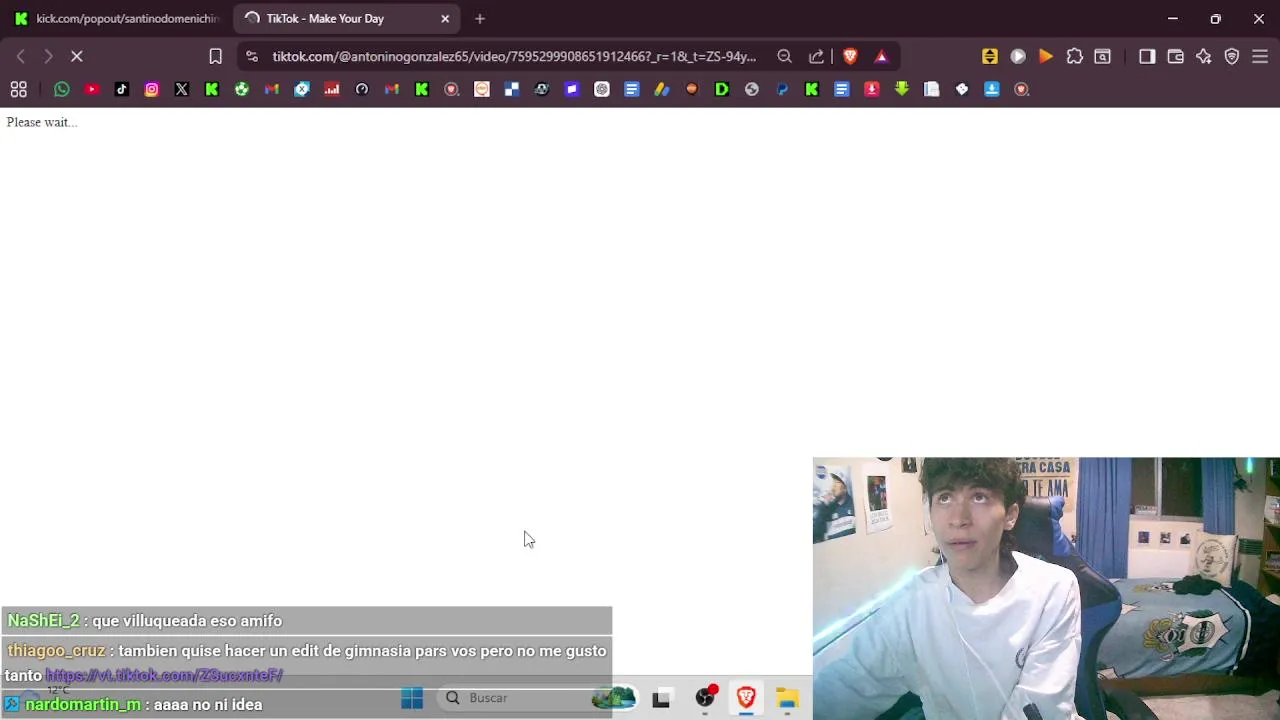1280x720 pixels.
Task: Open the Brave Wallet icon
Action: [x=1175, y=57]
